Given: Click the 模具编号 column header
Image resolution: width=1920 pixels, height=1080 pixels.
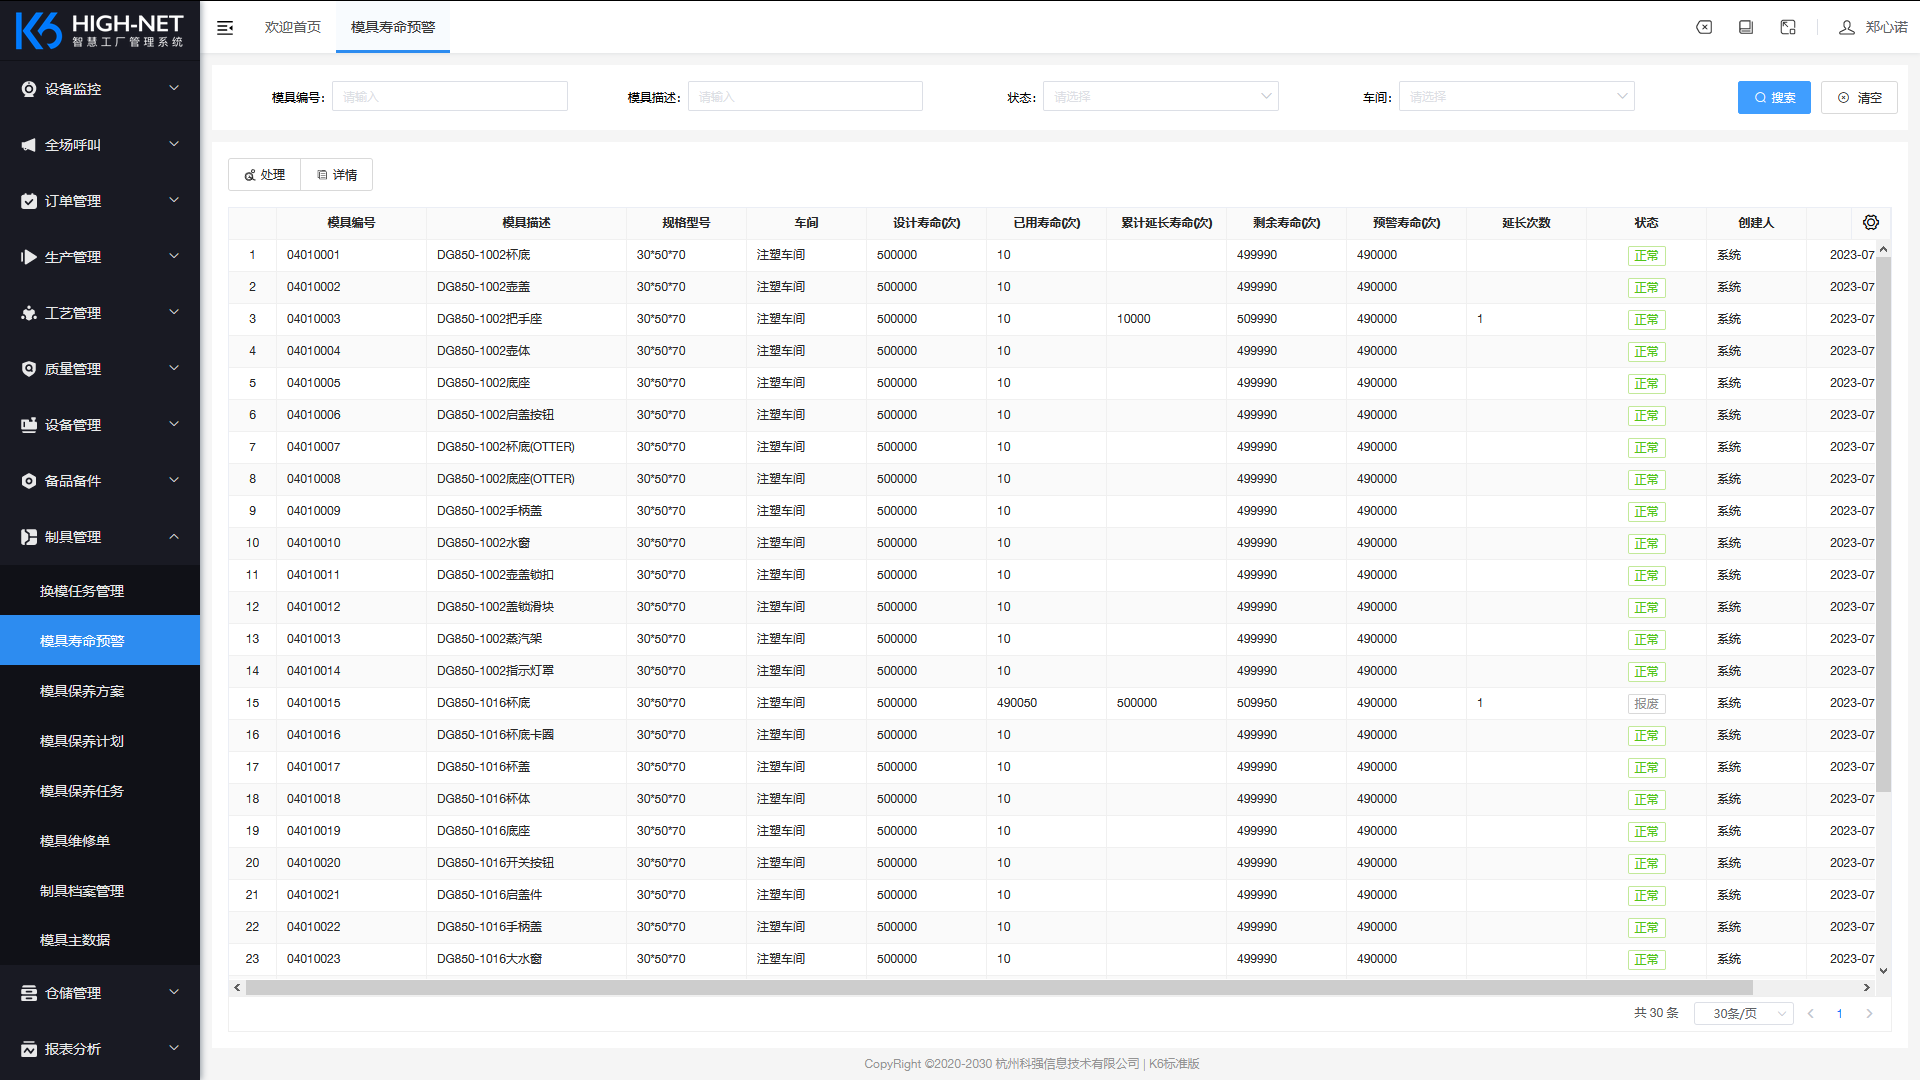Looking at the screenshot, I should pyautogui.click(x=351, y=223).
